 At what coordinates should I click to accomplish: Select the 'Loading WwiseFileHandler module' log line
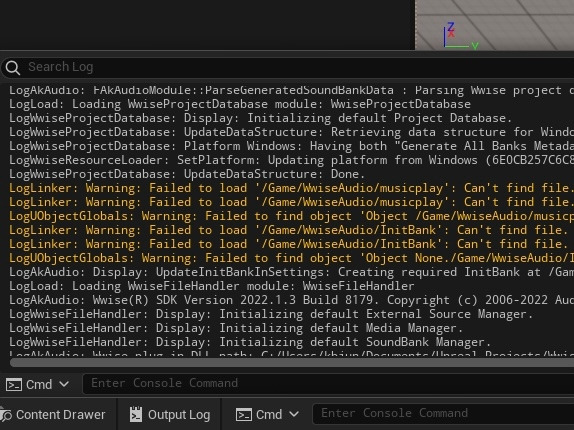tap(212, 286)
